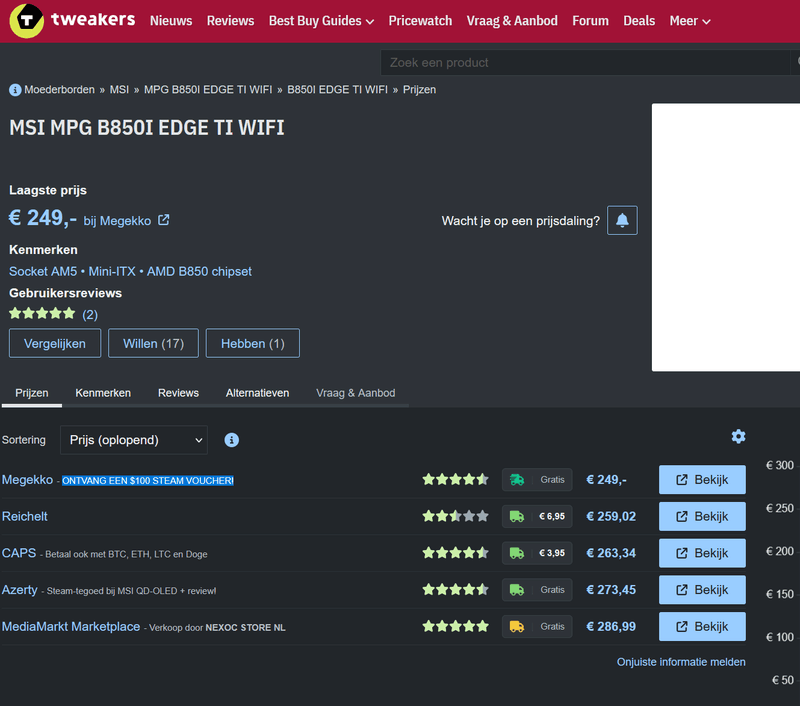This screenshot has width=800, height=706.
Task: Open Nieuws in the top navigation
Action: click(171, 21)
